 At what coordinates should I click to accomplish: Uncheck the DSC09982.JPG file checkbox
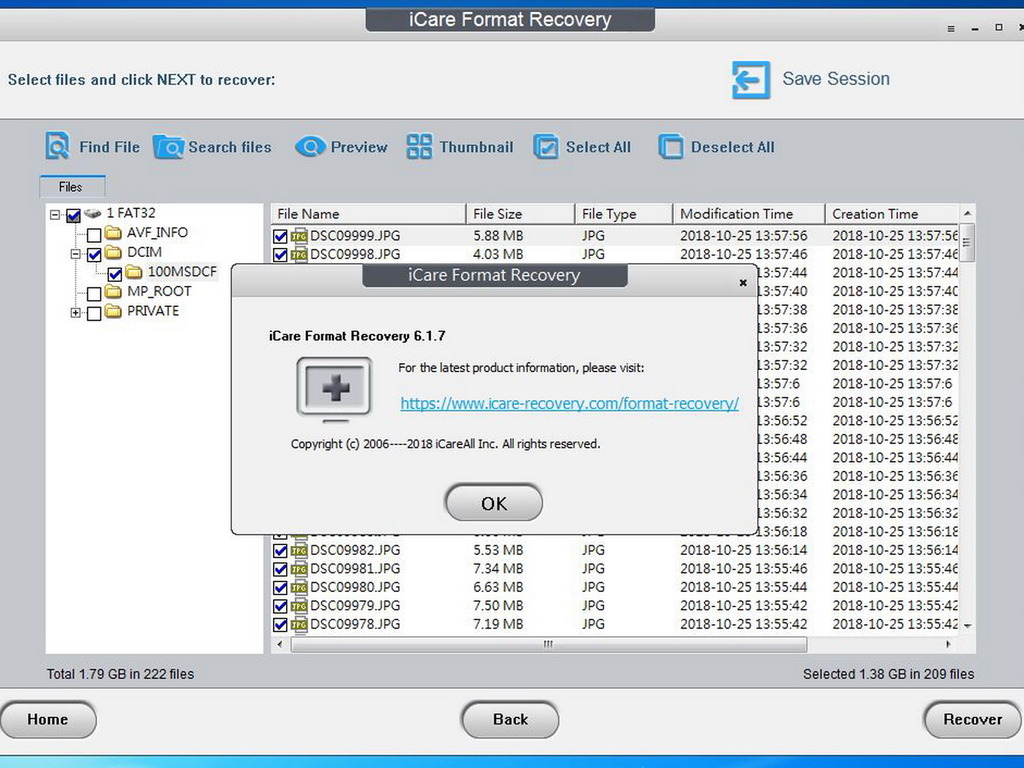(281, 551)
